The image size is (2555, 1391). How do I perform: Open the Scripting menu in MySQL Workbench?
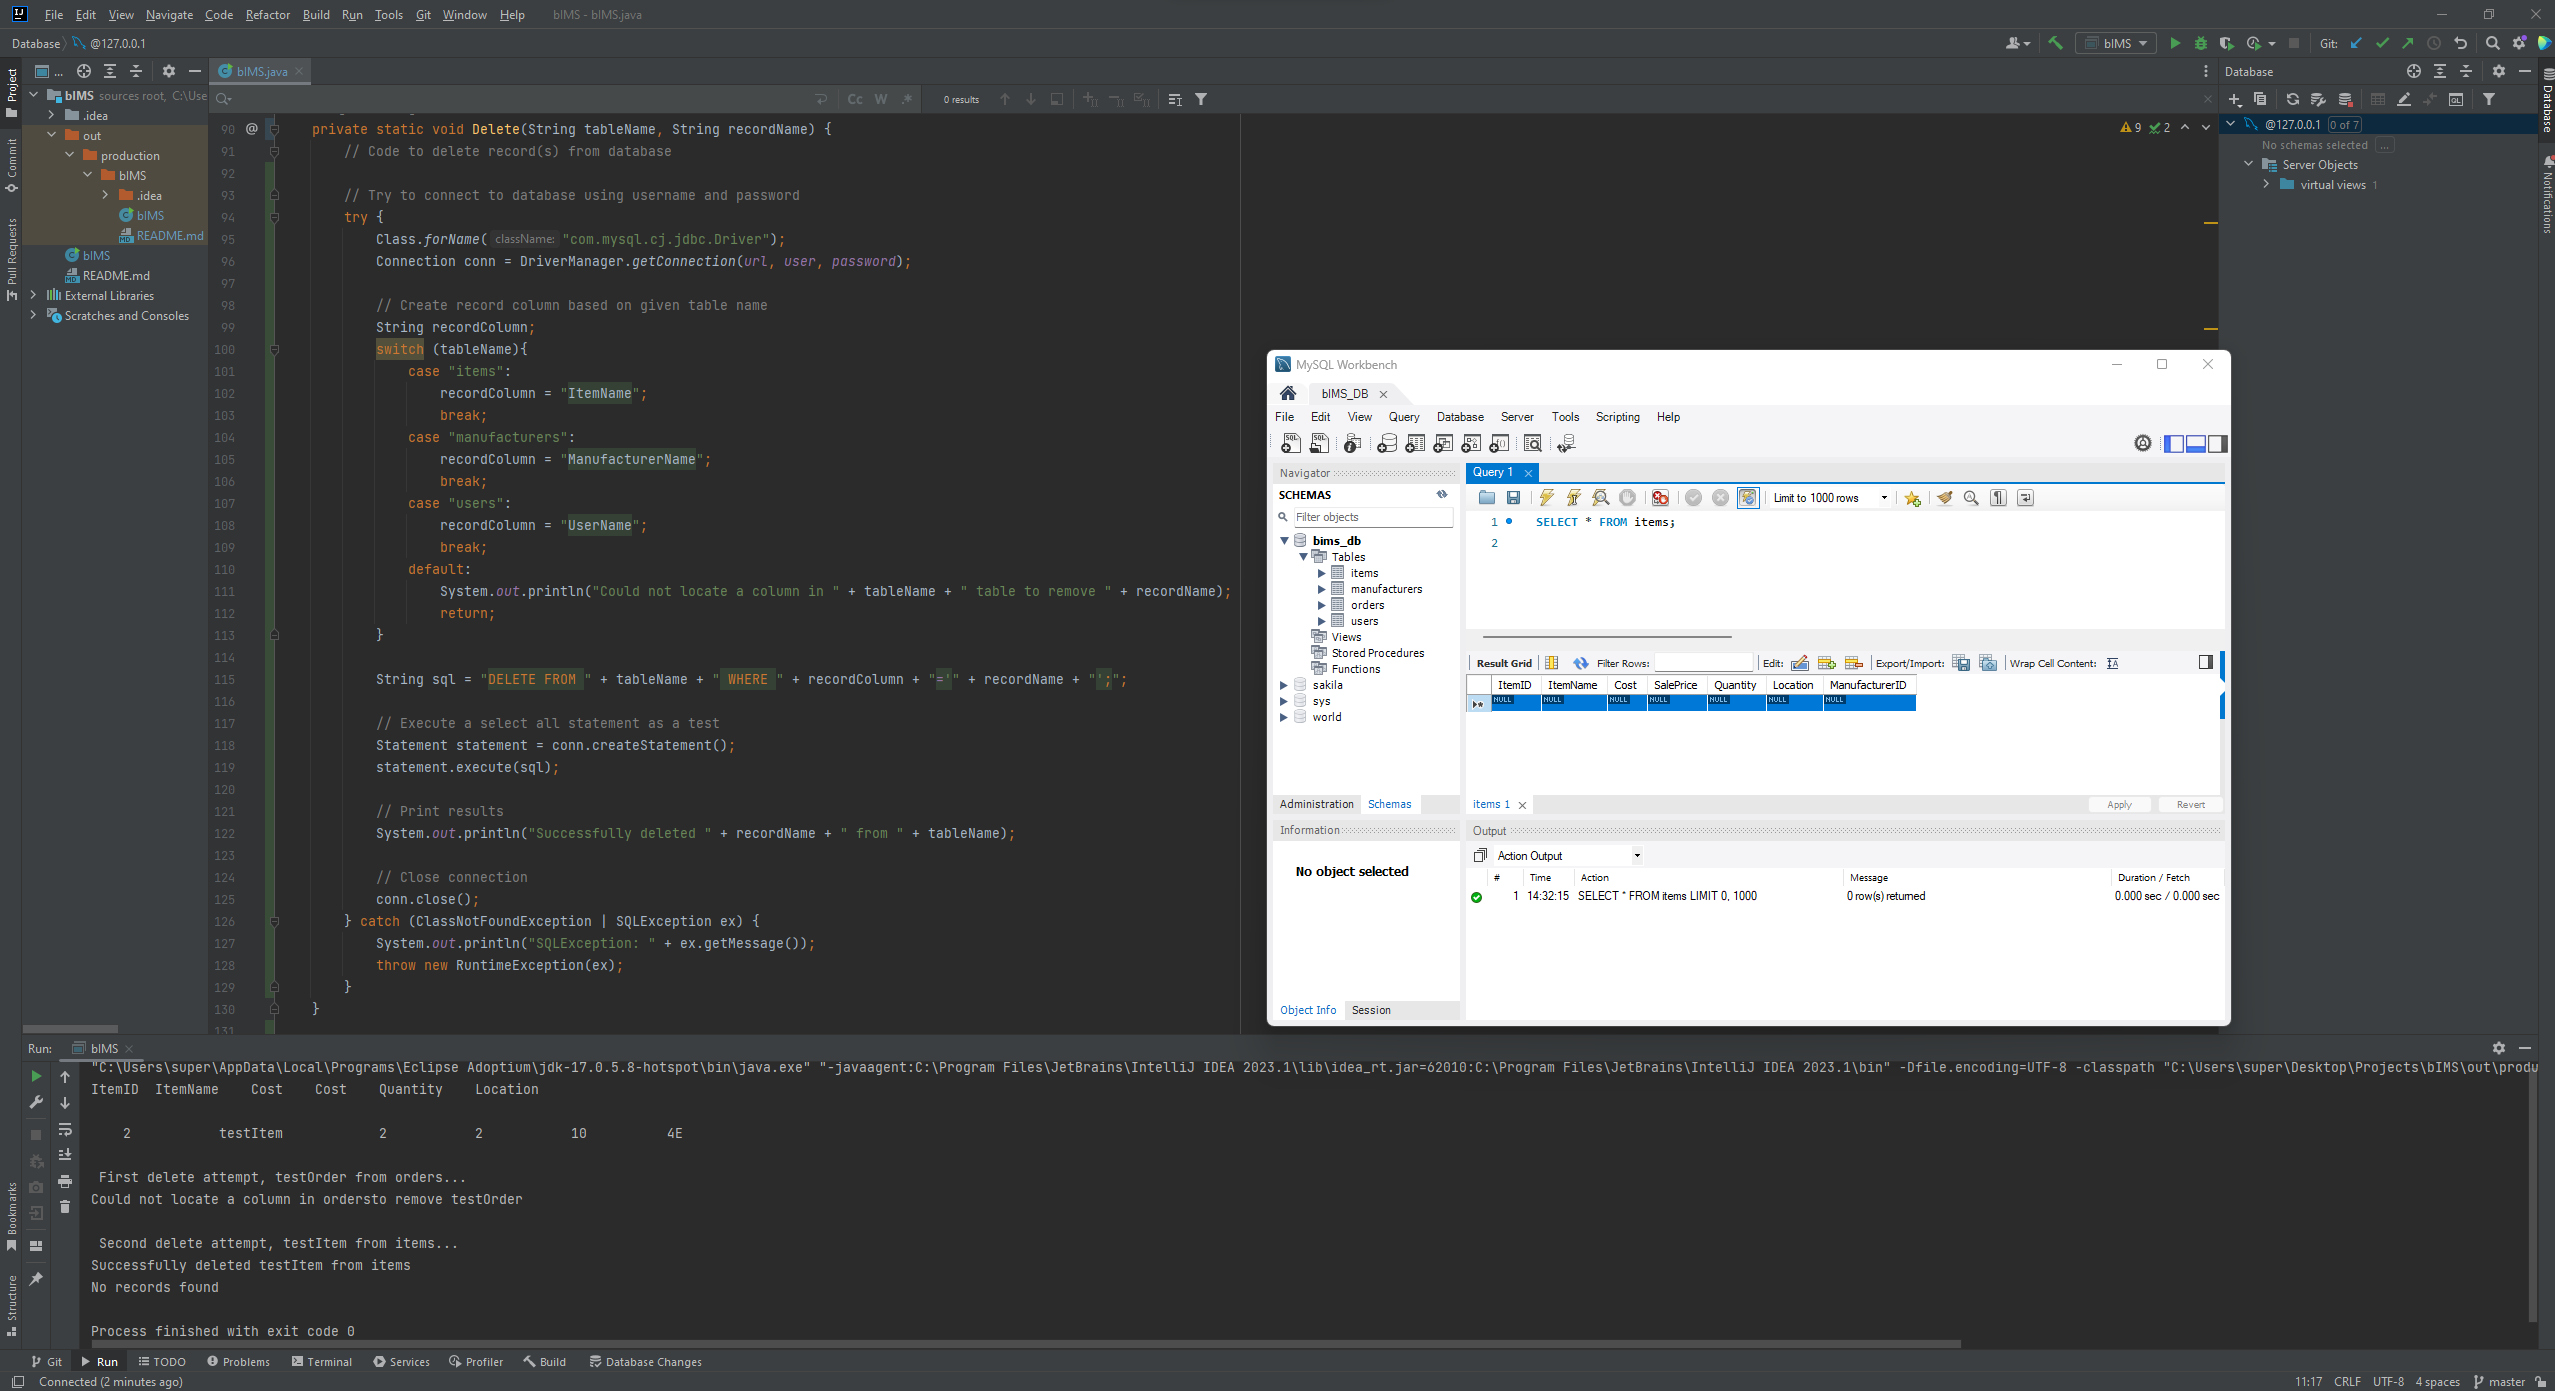(x=1617, y=417)
